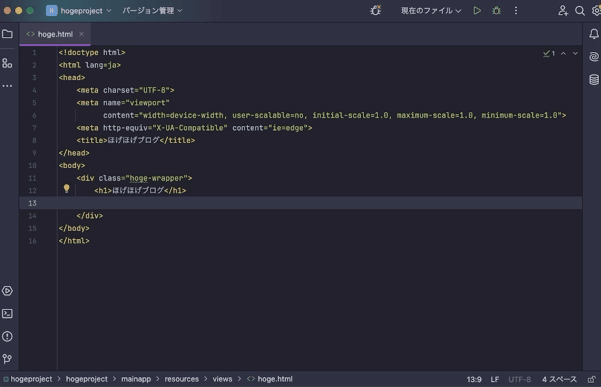Click views in the breadcrumb path
The width and height of the screenshot is (601, 387).
point(222,379)
